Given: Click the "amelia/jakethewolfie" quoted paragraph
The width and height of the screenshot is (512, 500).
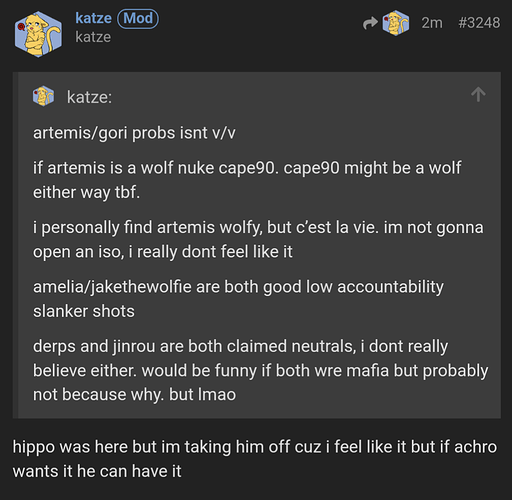Looking at the screenshot, I should coord(238,299).
